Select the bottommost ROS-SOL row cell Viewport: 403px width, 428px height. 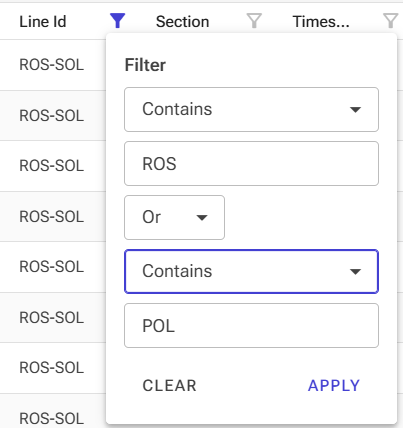(52, 419)
